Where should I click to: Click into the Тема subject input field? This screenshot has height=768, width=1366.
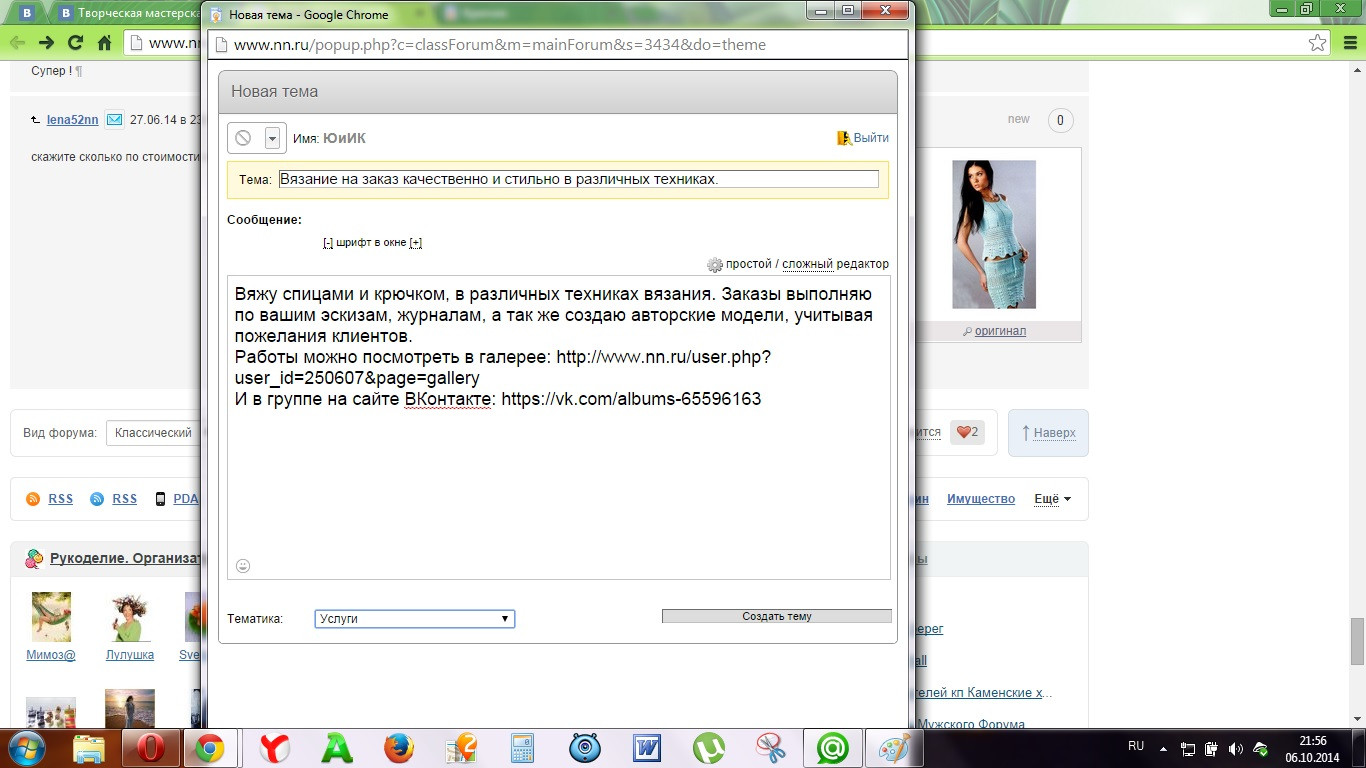pyautogui.click(x=579, y=179)
